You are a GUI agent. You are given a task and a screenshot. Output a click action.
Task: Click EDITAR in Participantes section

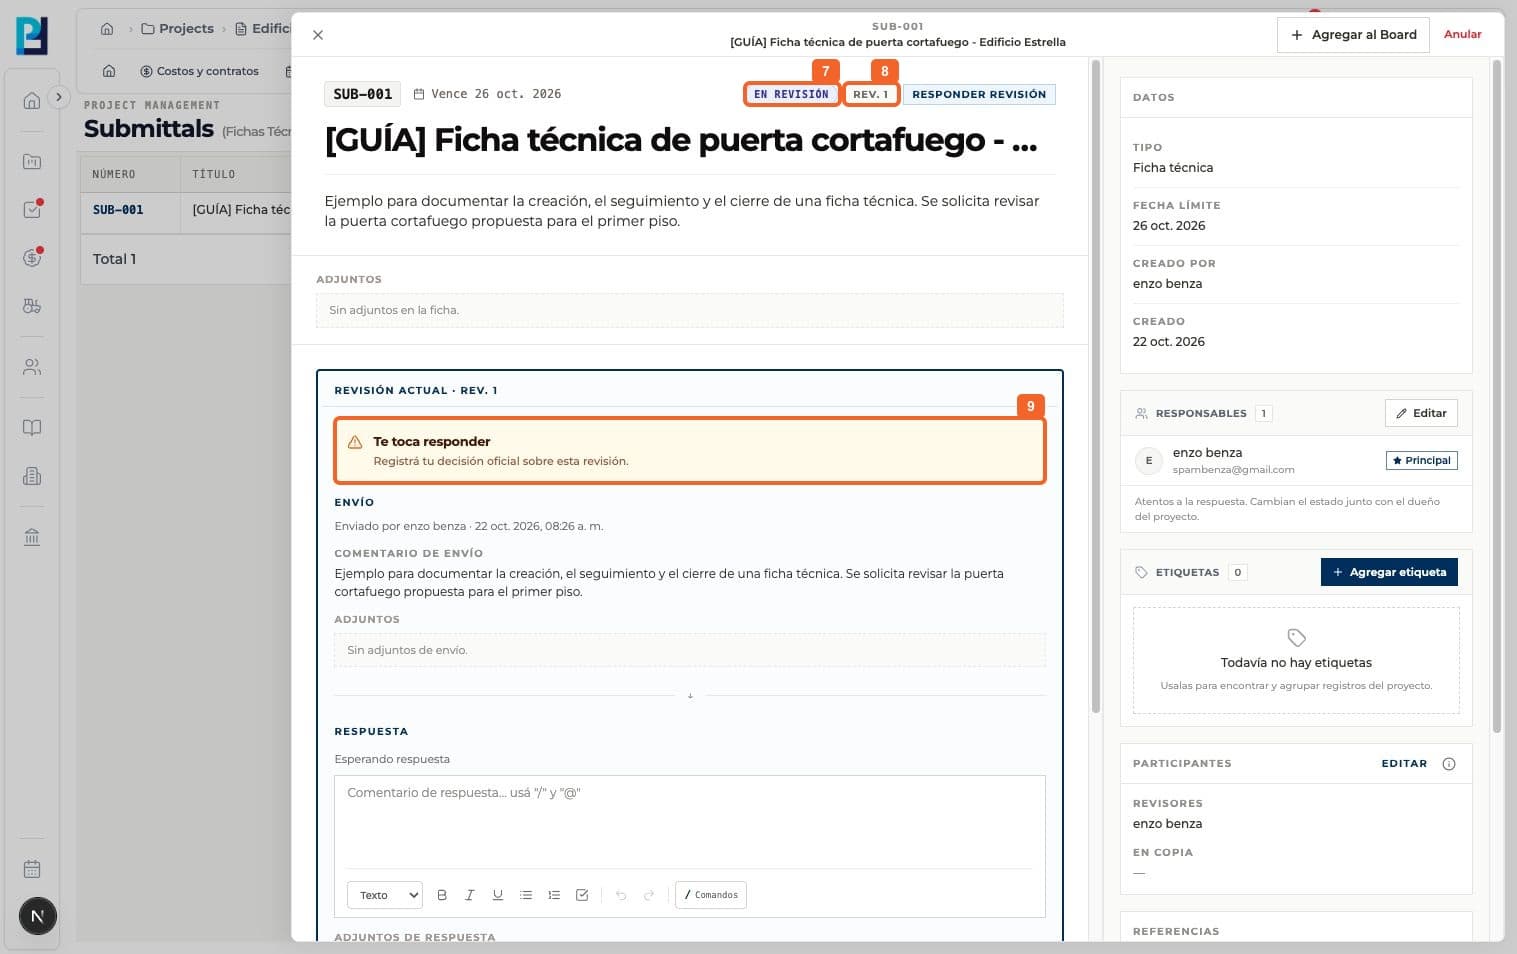[x=1404, y=764]
